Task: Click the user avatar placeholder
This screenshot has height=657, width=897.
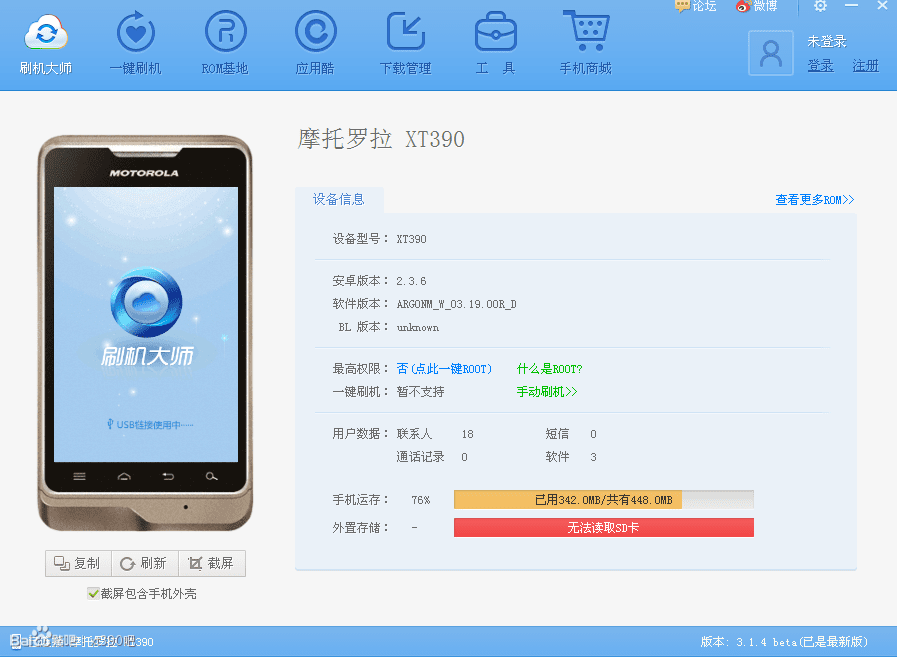Action: tap(771, 53)
